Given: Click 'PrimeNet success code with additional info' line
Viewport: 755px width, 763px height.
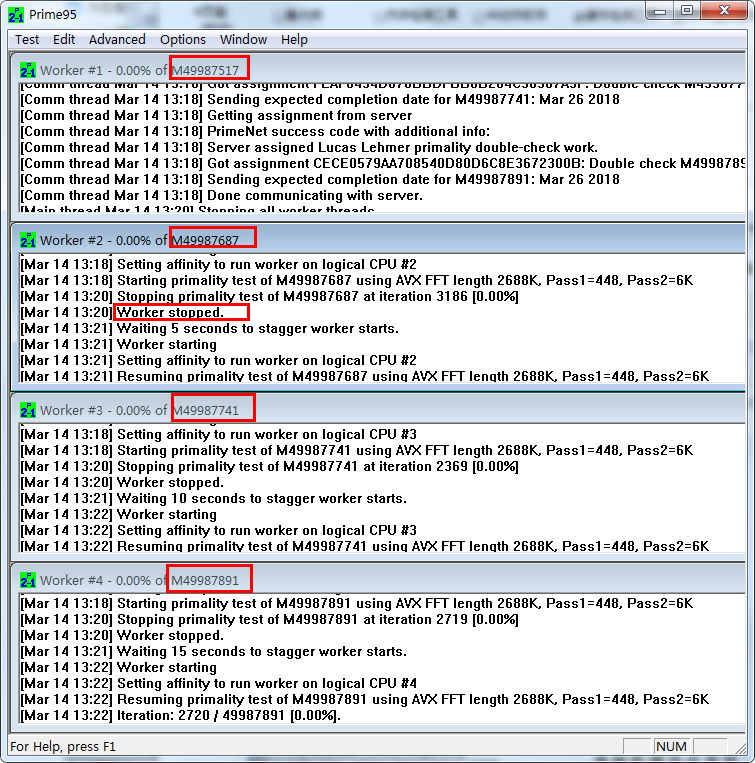Looking at the screenshot, I should [255, 132].
